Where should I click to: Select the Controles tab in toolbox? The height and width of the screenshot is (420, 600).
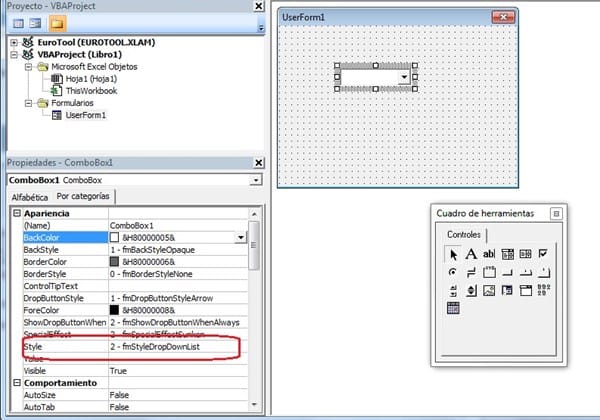click(x=463, y=234)
